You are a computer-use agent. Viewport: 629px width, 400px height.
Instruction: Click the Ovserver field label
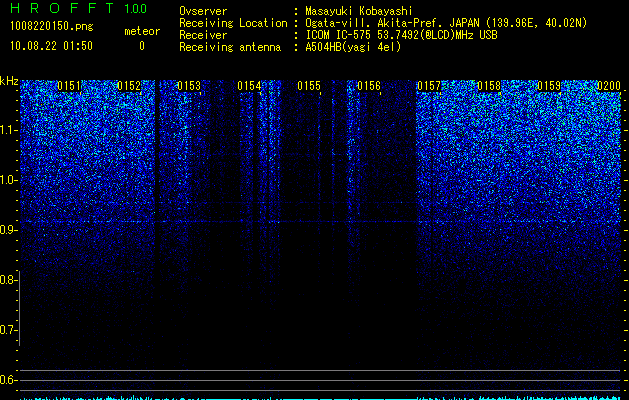click(203, 11)
